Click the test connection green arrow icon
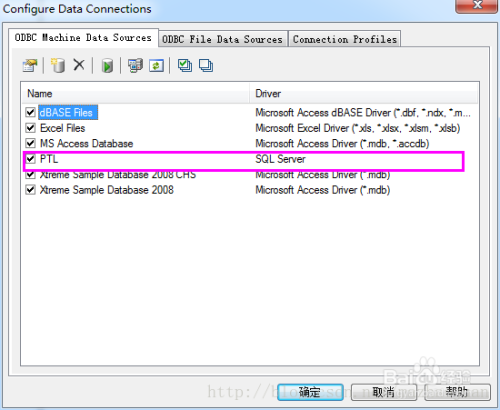Screen dimensions: 500x410 [107, 66]
